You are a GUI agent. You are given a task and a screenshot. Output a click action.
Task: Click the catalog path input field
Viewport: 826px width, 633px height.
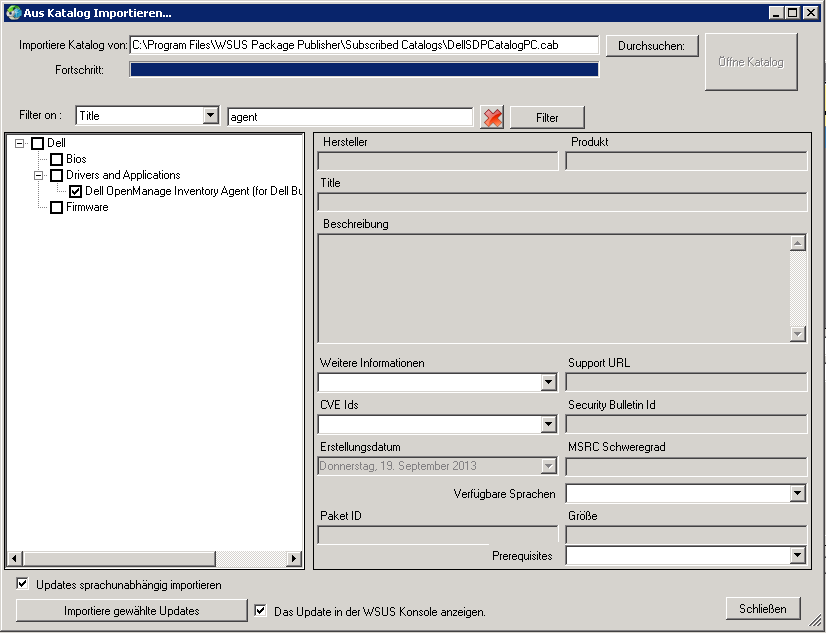[x=364, y=45]
